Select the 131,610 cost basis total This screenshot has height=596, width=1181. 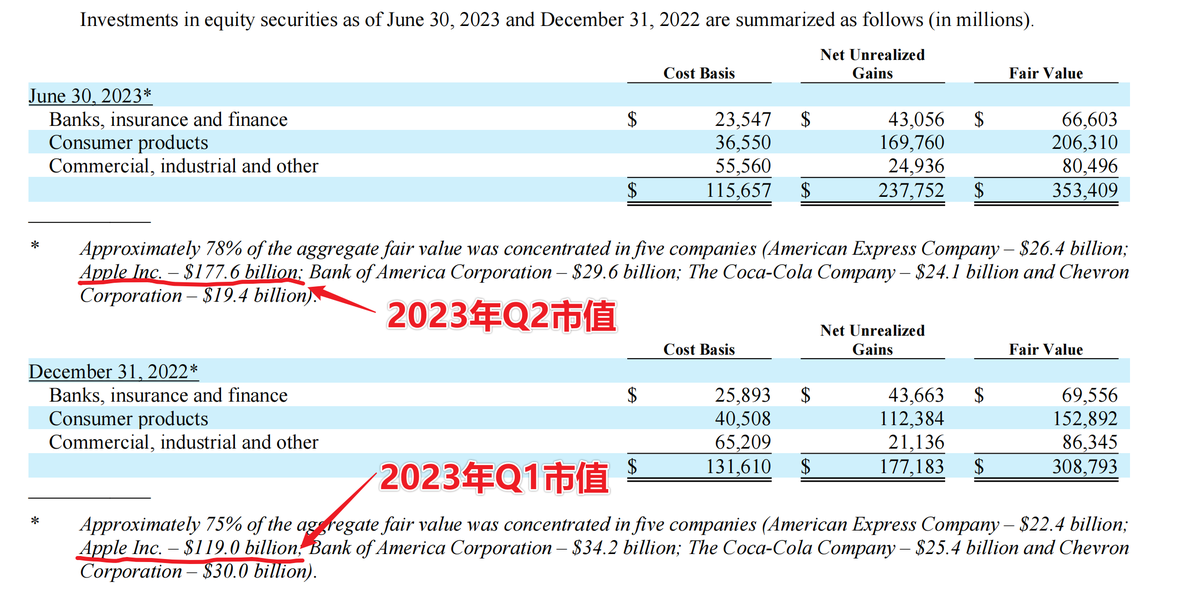pyautogui.click(x=738, y=466)
